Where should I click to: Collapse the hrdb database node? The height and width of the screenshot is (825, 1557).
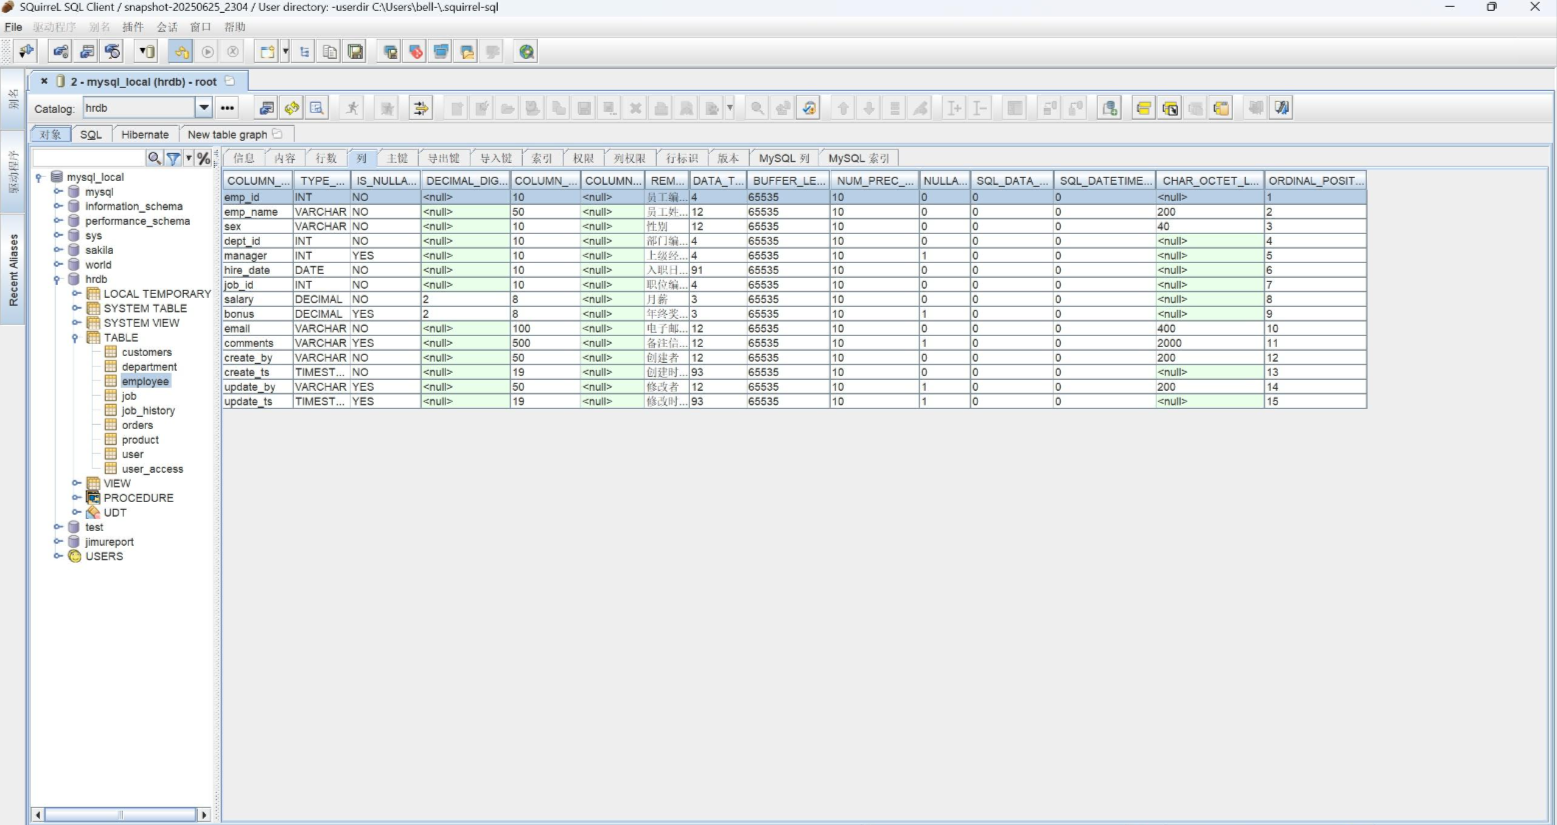click(x=58, y=279)
